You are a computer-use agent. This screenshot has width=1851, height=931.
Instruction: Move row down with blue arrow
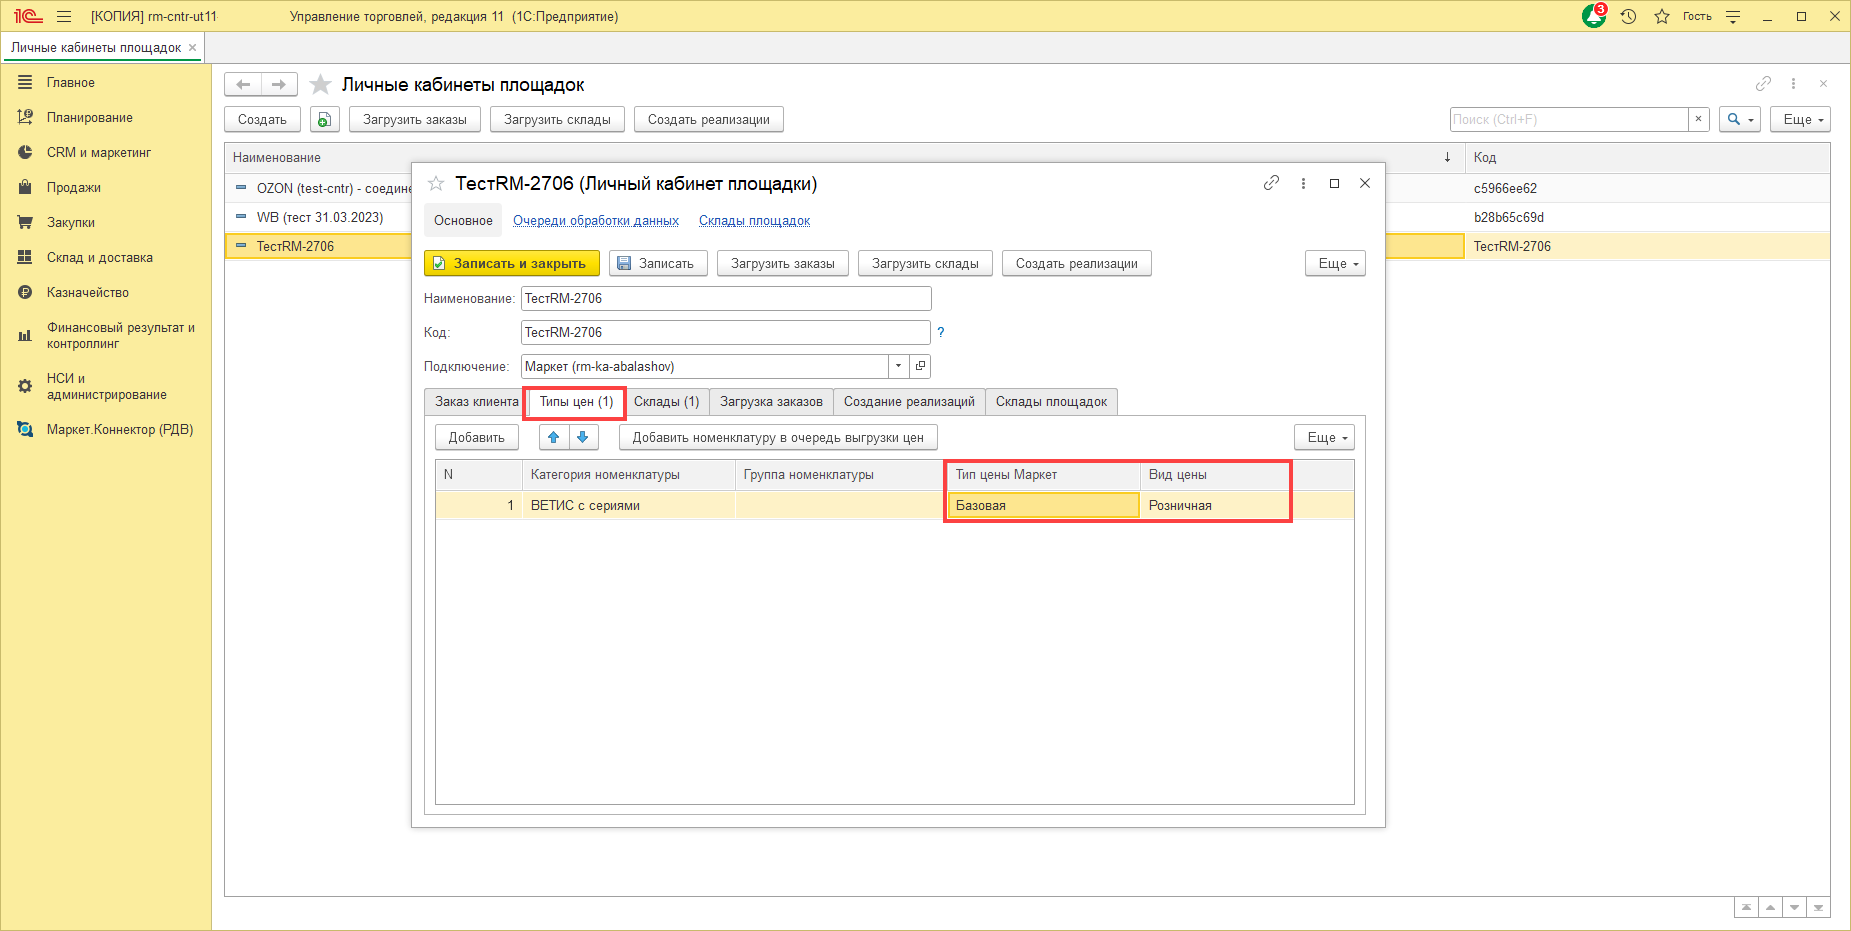(583, 437)
